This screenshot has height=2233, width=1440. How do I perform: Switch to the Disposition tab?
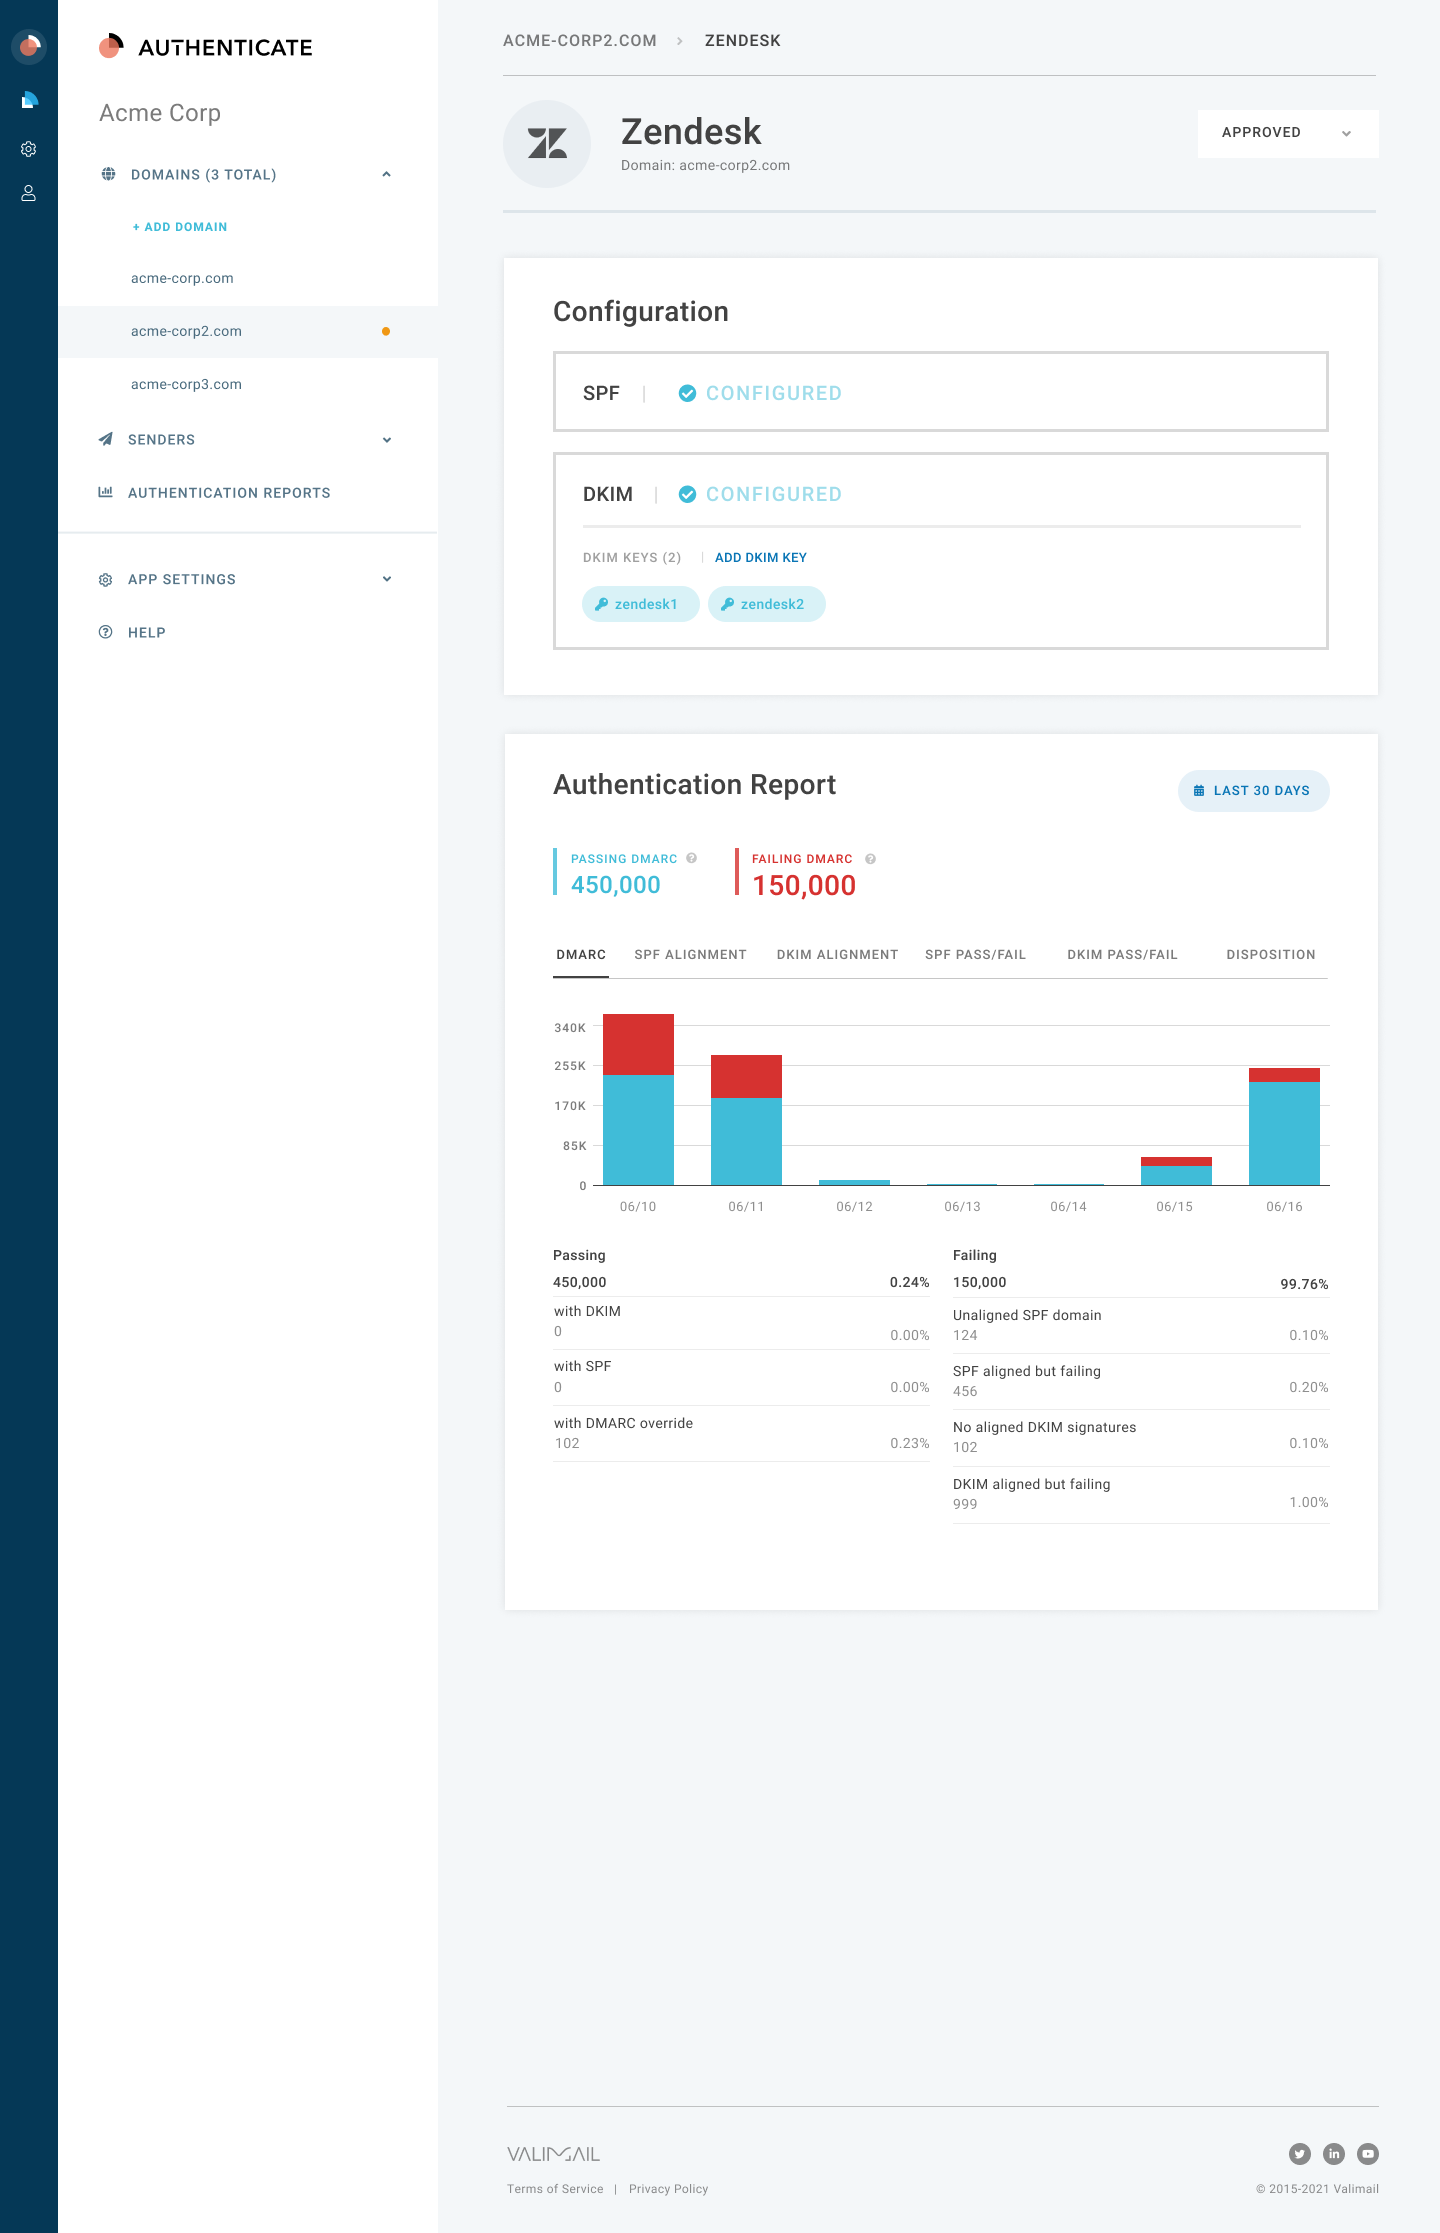(x=1271, y=955)
